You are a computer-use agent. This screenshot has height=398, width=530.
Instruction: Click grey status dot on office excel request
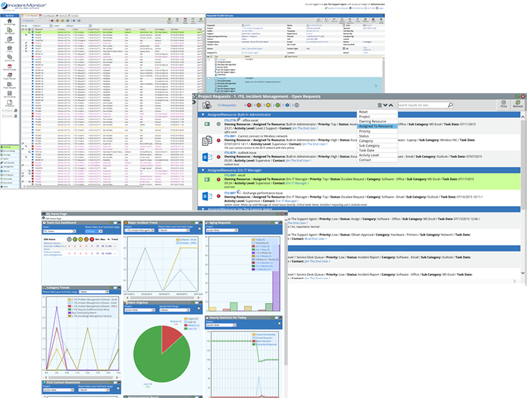click(219, 124)
